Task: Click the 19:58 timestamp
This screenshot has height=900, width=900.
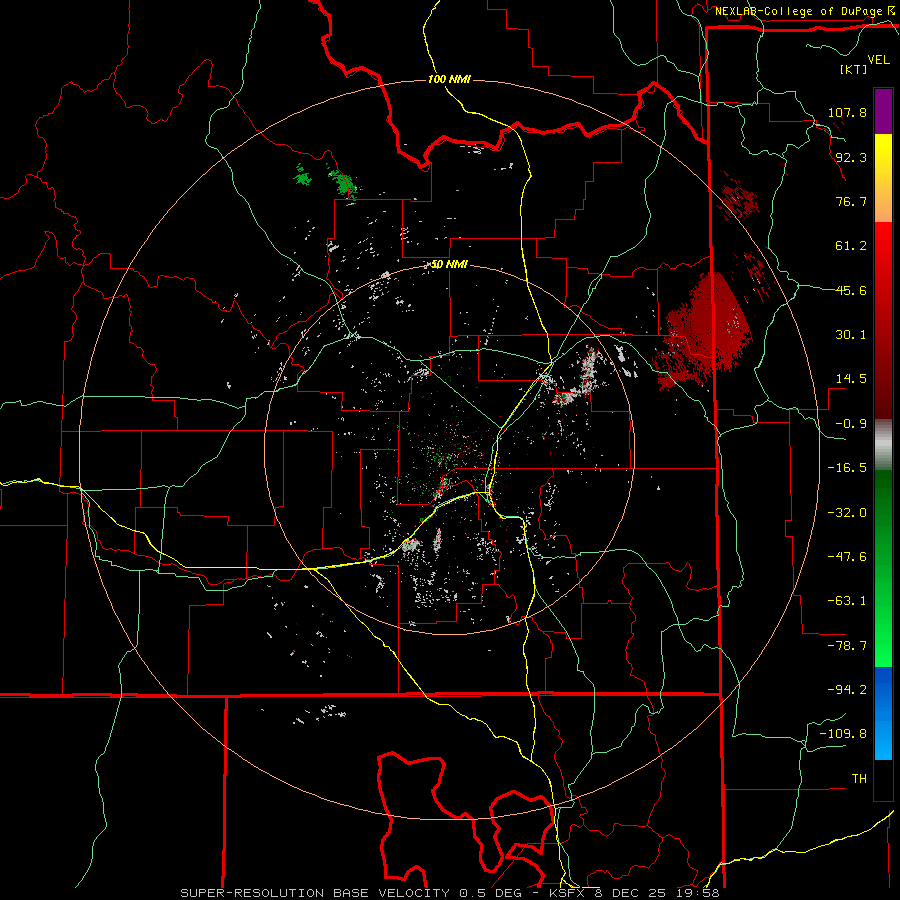Action: click(699, 893)
